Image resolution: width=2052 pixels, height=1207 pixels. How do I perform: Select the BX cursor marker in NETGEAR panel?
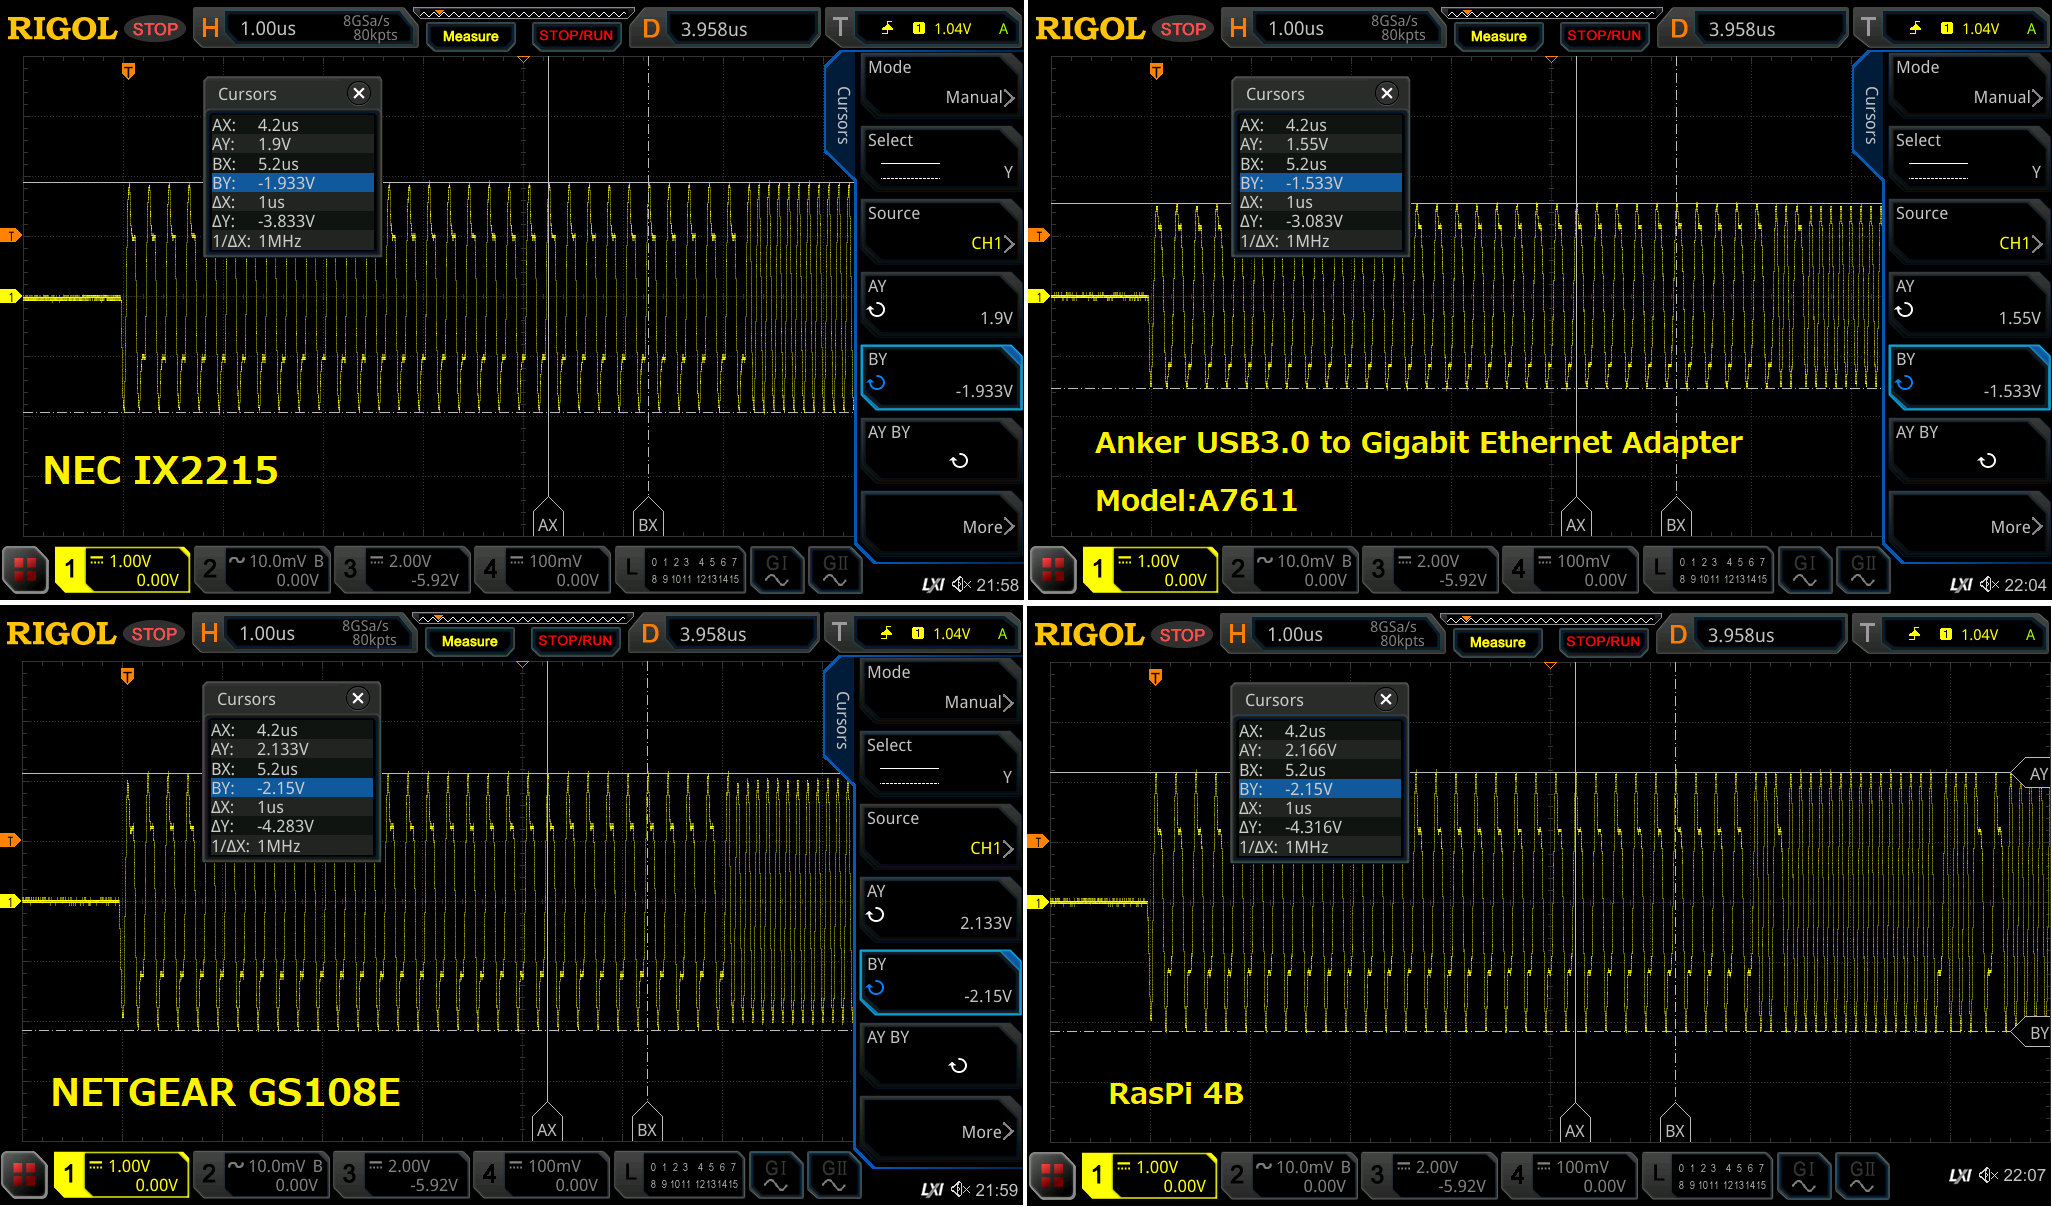(x=647, y=1126)
